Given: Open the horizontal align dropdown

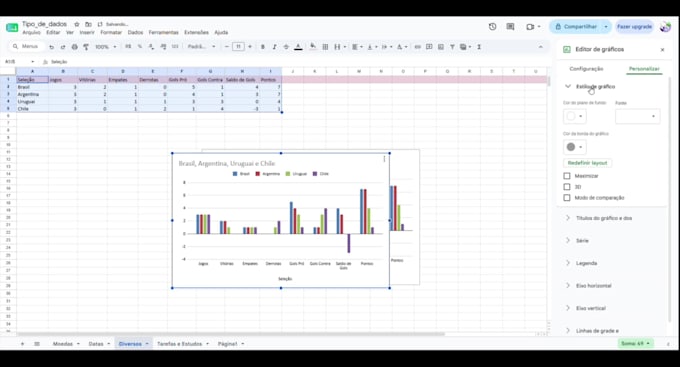Looking at the screenshot, I should (x=357, y=47).
